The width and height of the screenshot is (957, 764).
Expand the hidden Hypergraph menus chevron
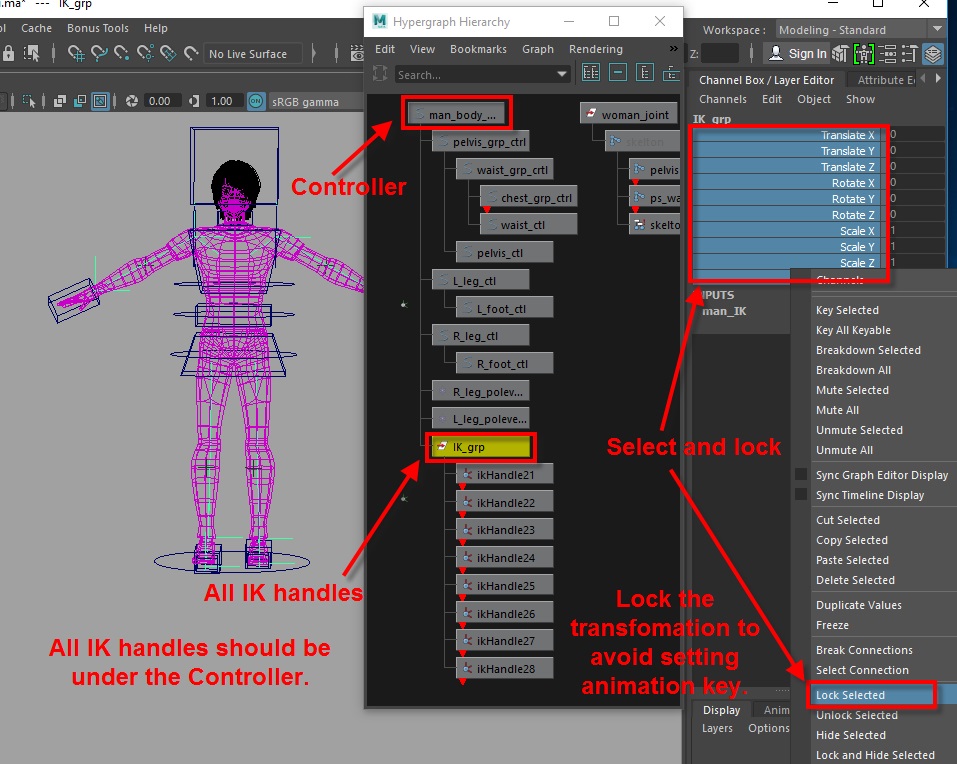673,49
